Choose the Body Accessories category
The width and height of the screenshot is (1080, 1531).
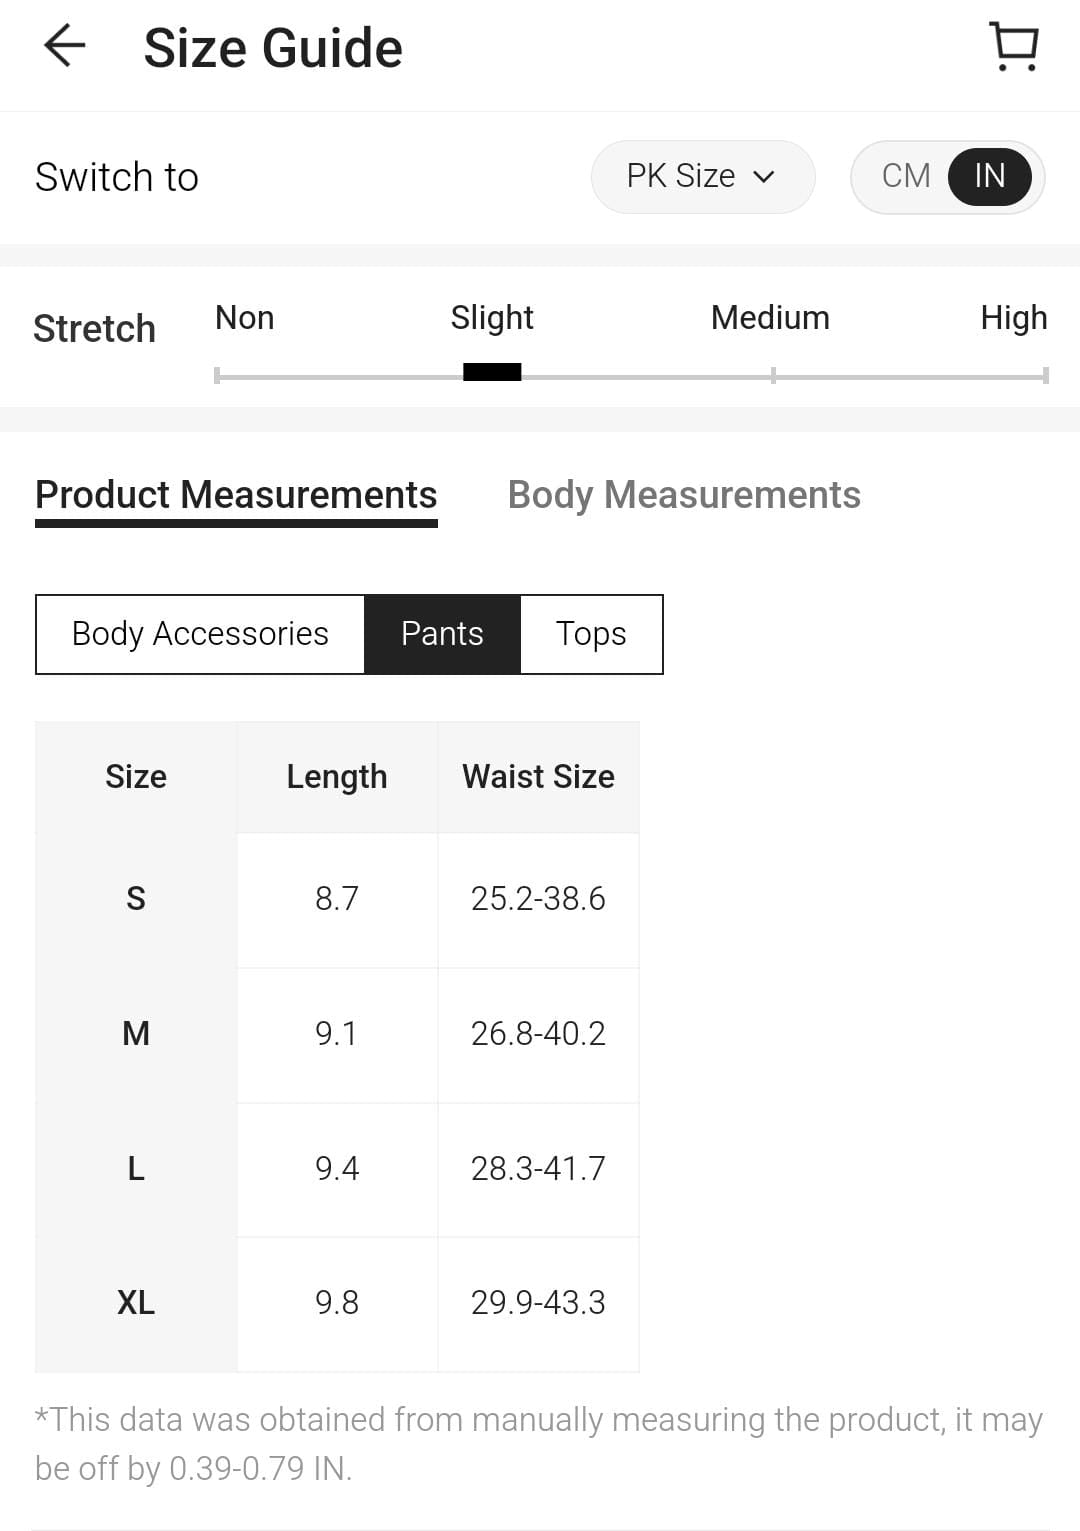[x=200, y=634]
